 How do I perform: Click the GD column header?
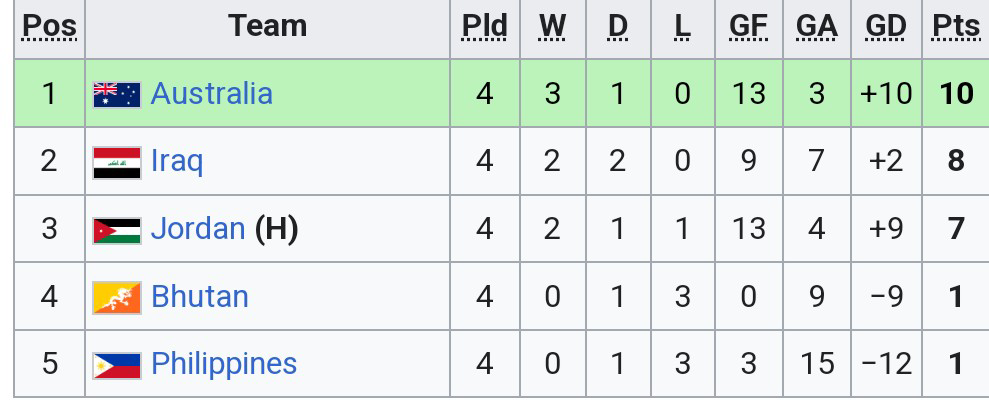pos(885,27)
